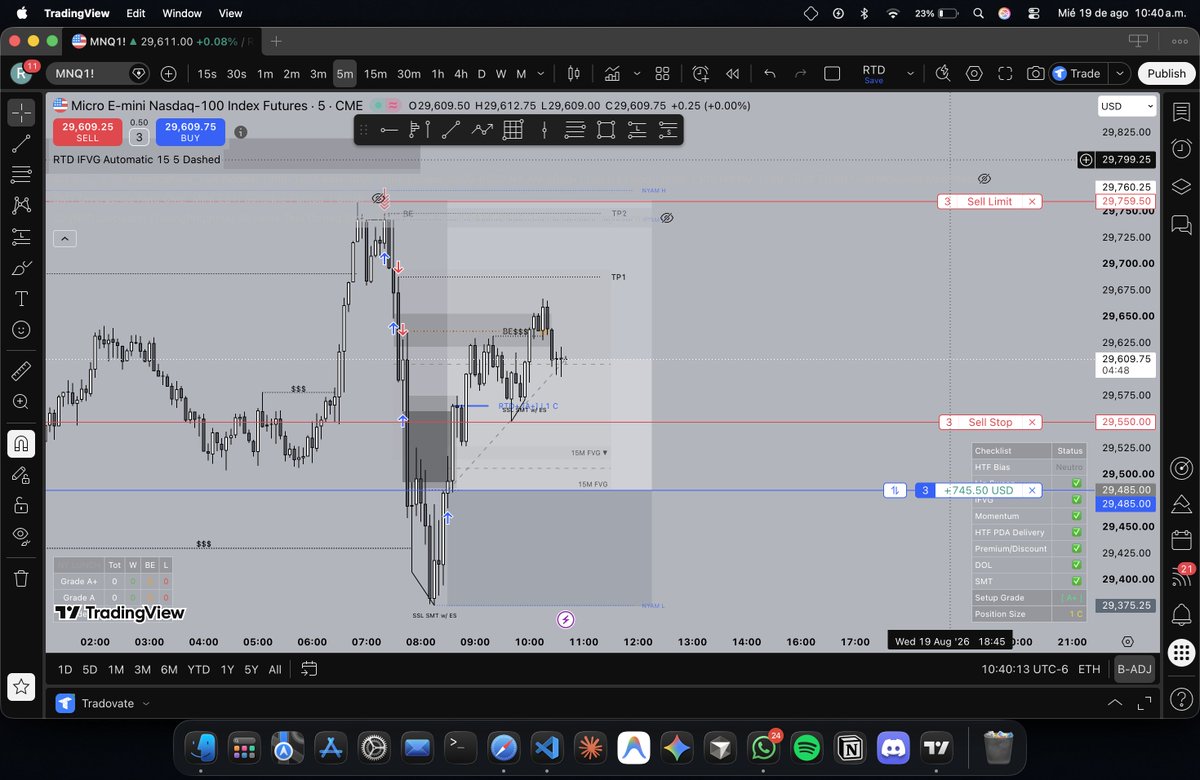The width and height of the screenshot is (1200, 780).
Task: Add symbol with plus button
Action: click(168, 73)
